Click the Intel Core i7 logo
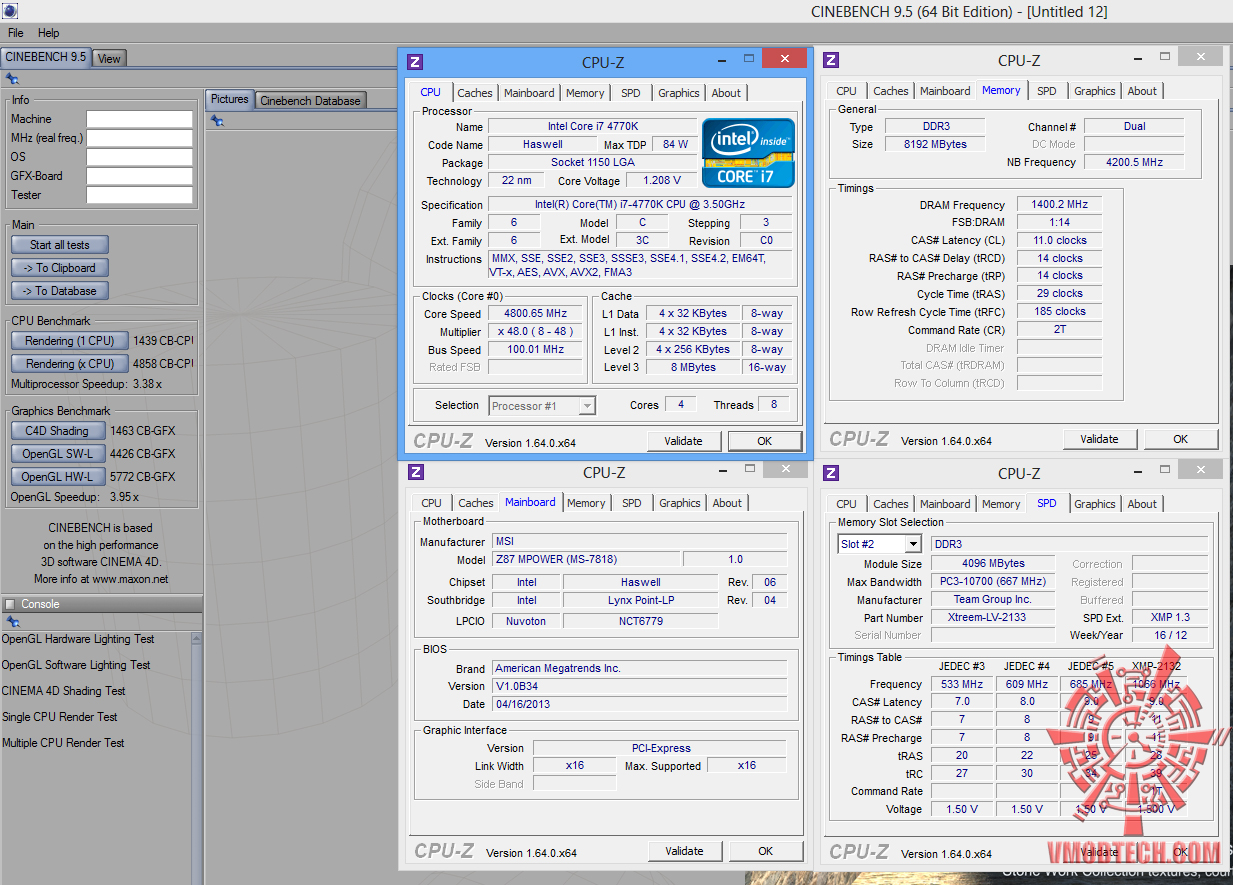 tap(748, 152)
